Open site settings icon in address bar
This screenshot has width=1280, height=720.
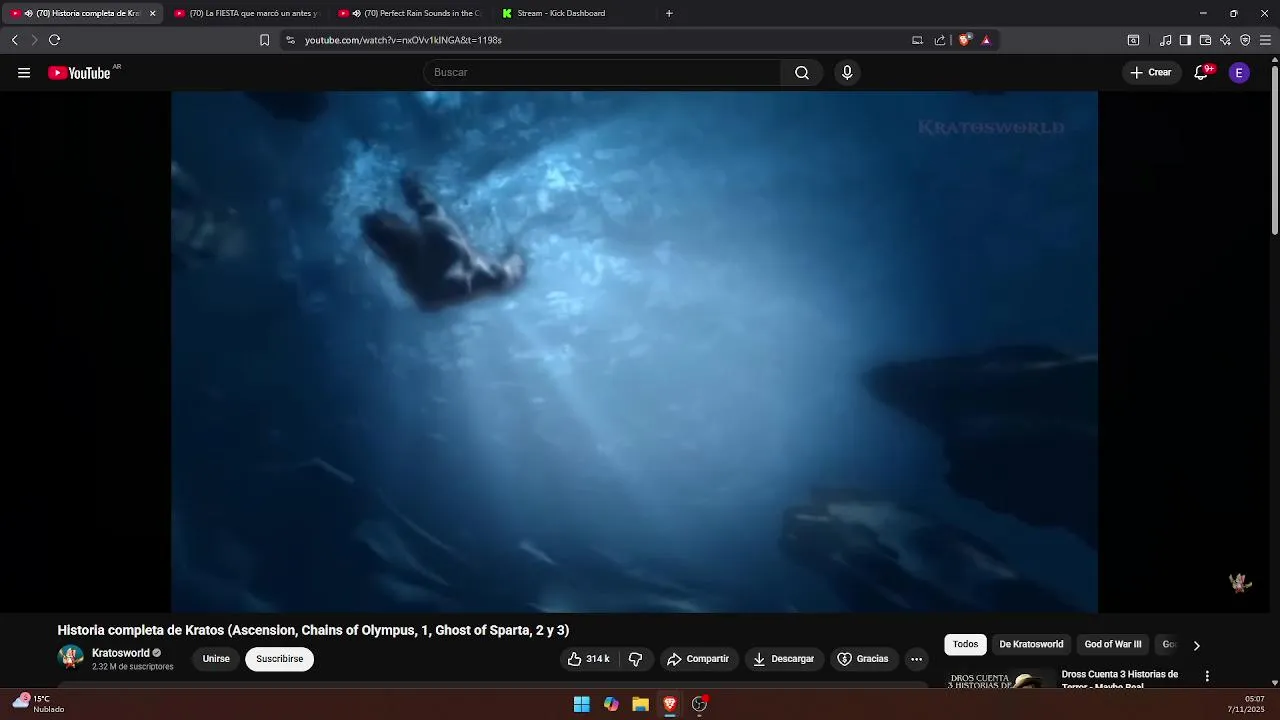[290, 40]
